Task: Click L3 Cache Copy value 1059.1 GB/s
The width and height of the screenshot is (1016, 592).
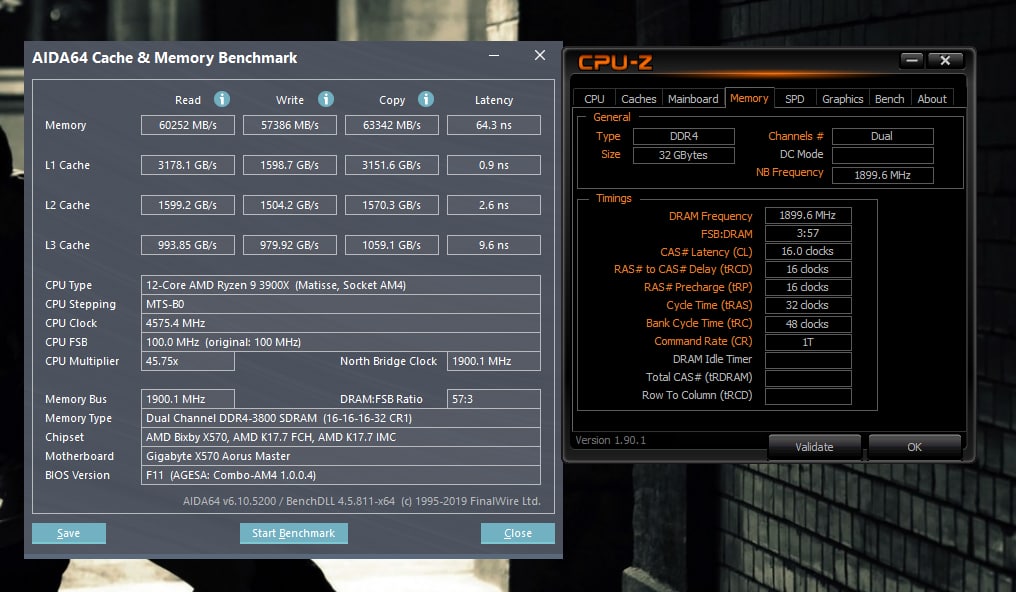Action: 391,245
